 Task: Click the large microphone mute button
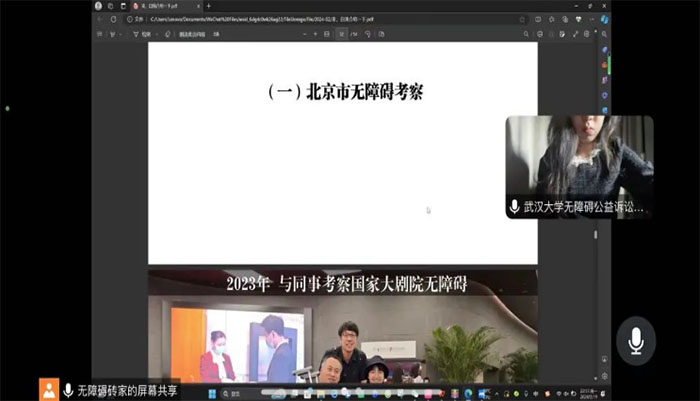tap(635, 341)
